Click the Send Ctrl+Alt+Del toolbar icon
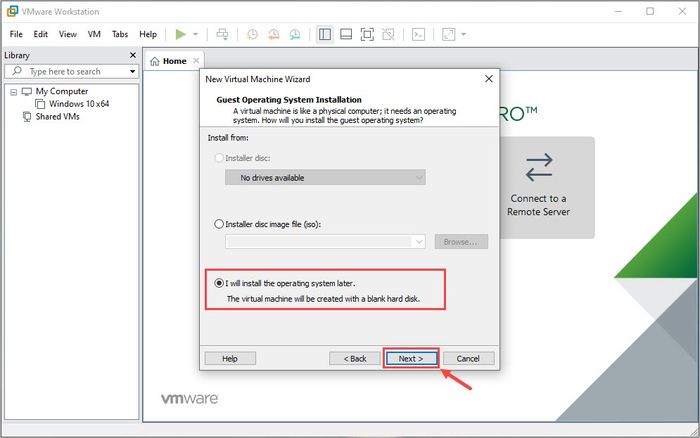This screenshot has width=700, height=438. point(222,34)
